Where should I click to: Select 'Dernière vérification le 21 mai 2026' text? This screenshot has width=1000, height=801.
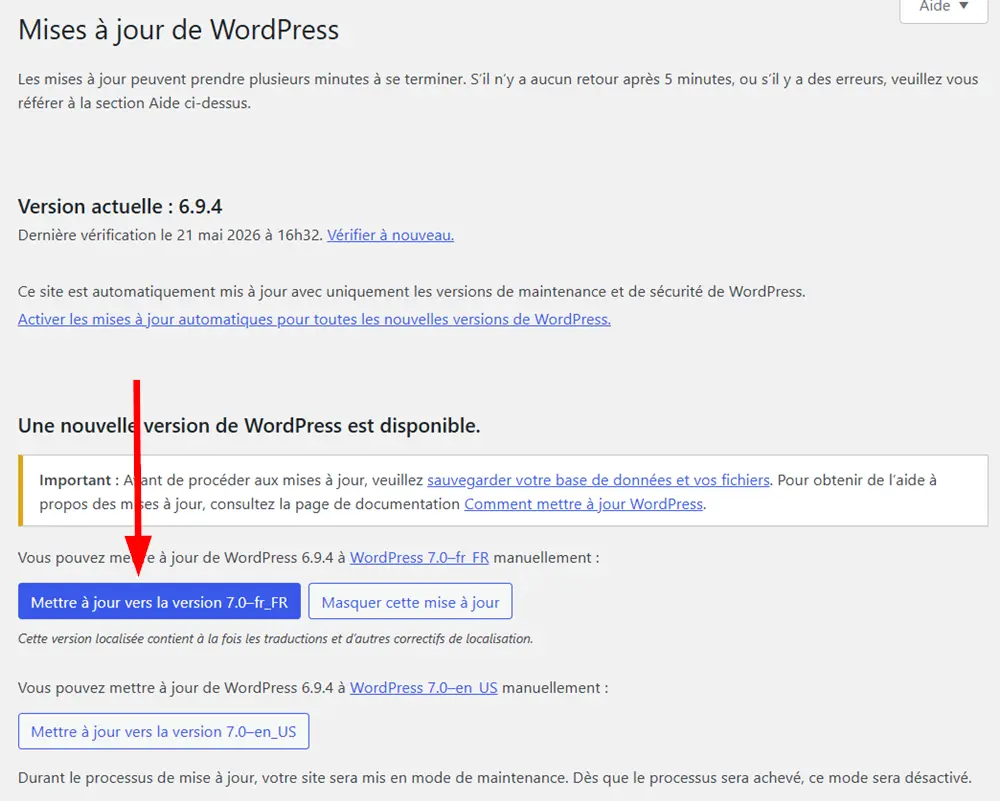(139, 235)
